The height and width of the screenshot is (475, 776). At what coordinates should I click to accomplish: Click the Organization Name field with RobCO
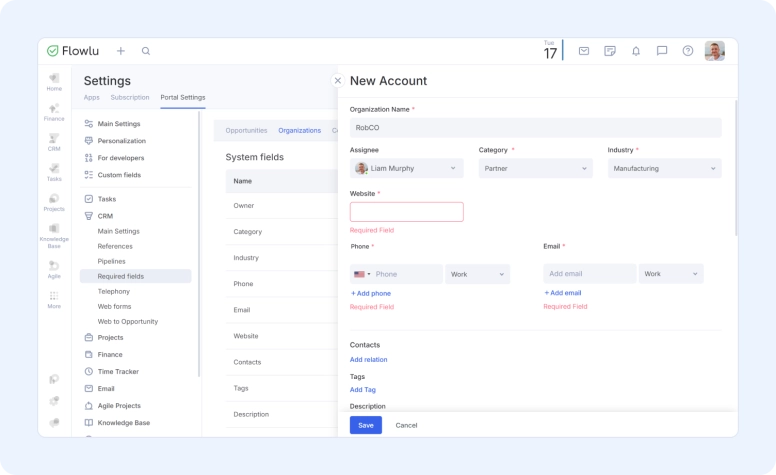pos(535,128)
